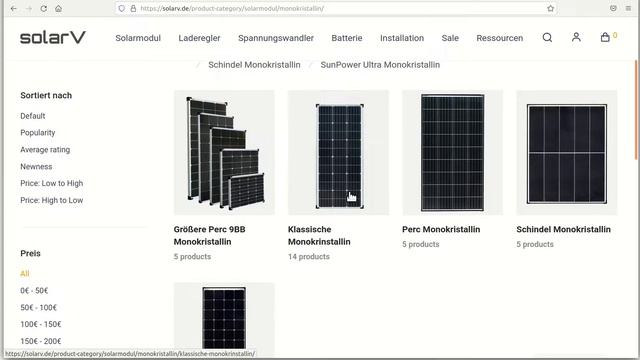Click '14 products' count text

309,257
